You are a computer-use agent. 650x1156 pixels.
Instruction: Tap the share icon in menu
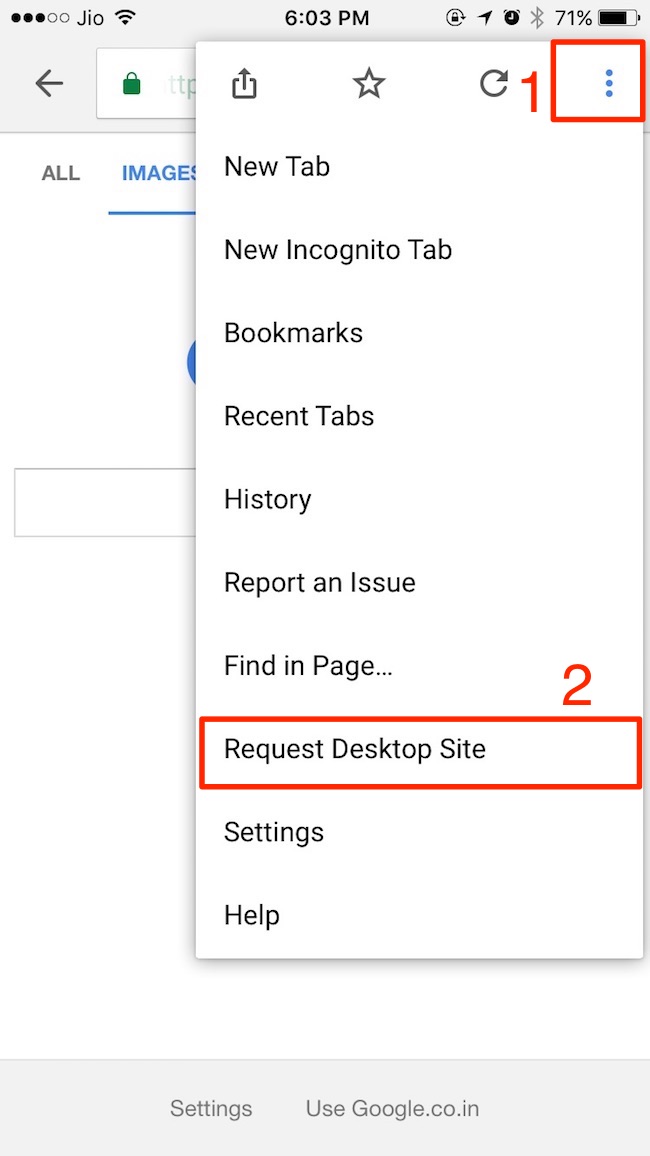[244, 84]
